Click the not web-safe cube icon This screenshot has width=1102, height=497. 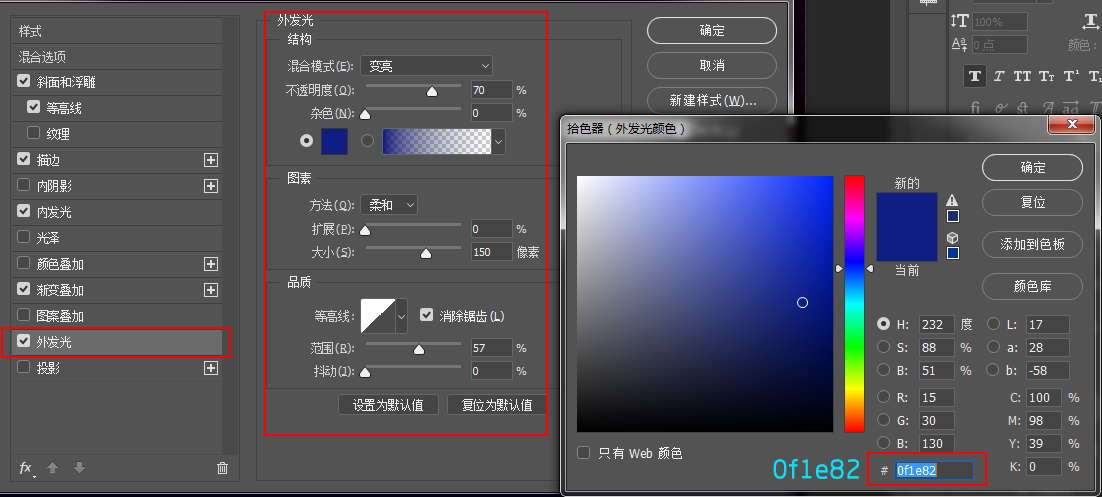pos(953,238)
